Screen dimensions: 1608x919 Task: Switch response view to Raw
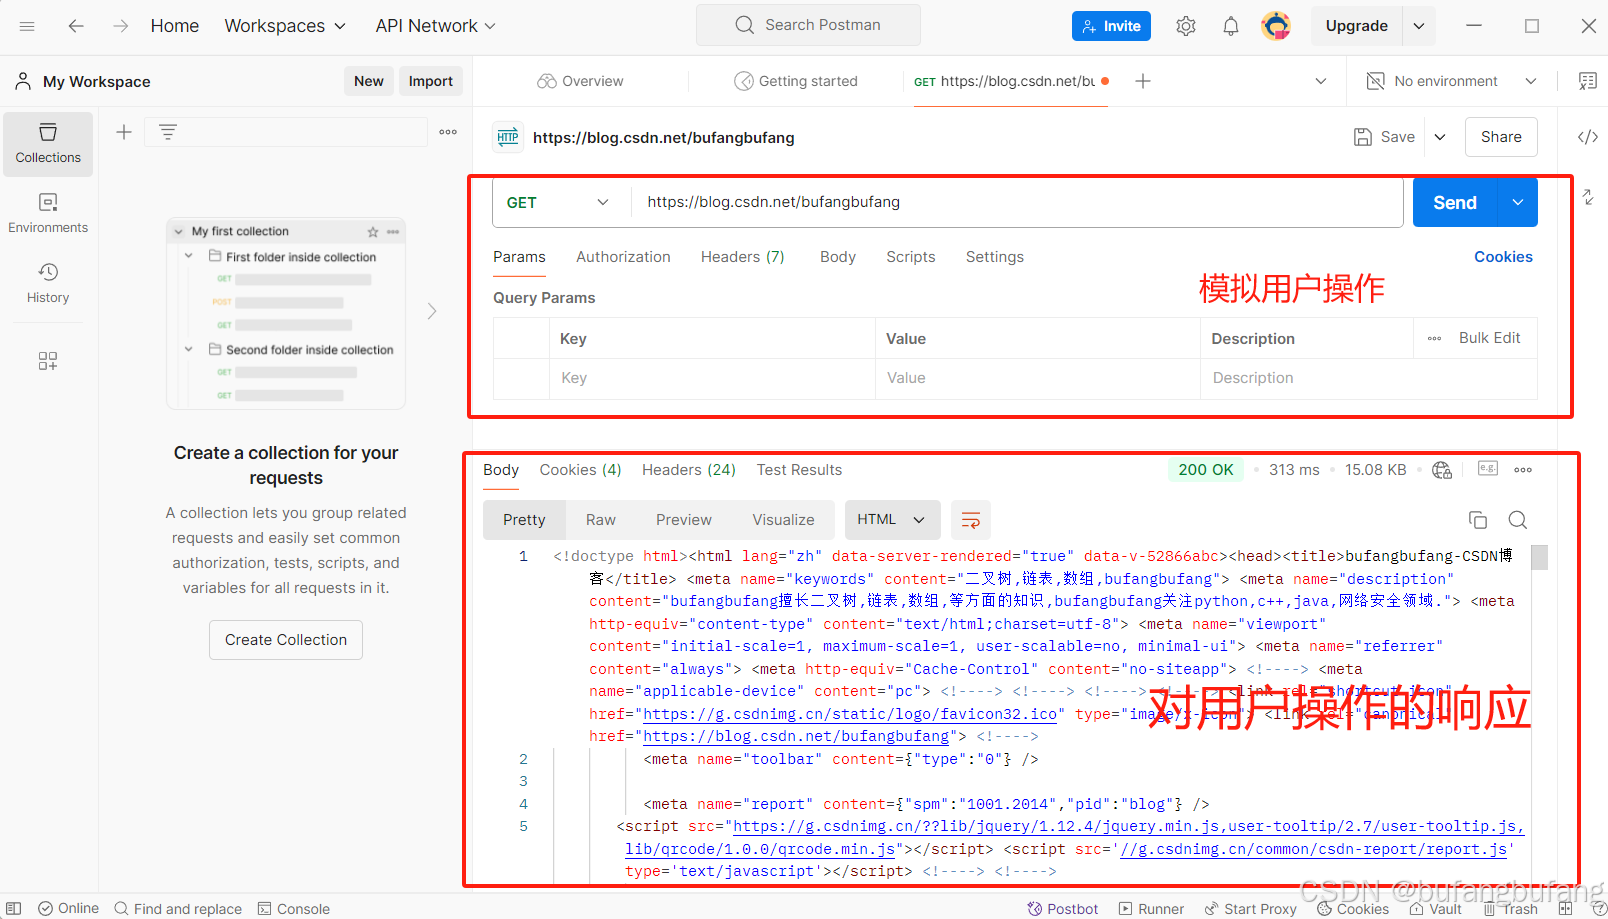pyautogui.click(x=601, y=520)
